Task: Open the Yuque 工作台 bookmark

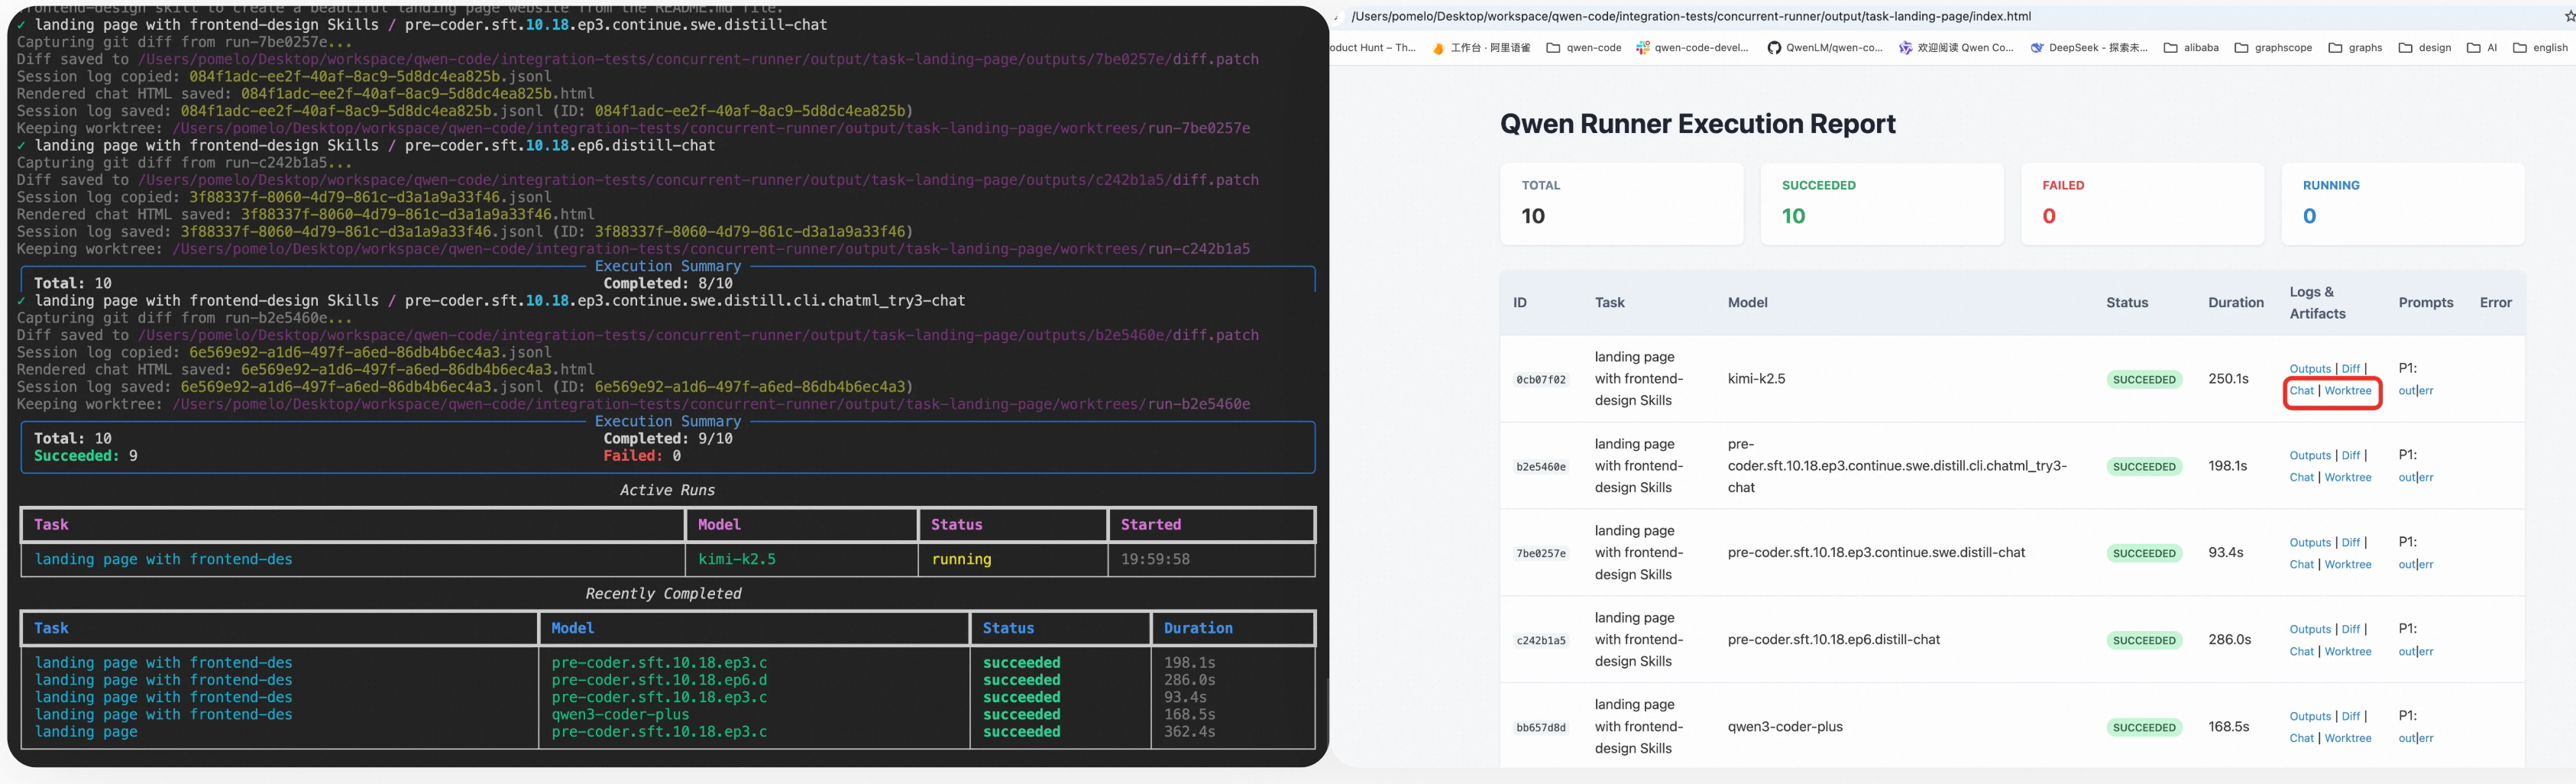Action: point(1481,48)
